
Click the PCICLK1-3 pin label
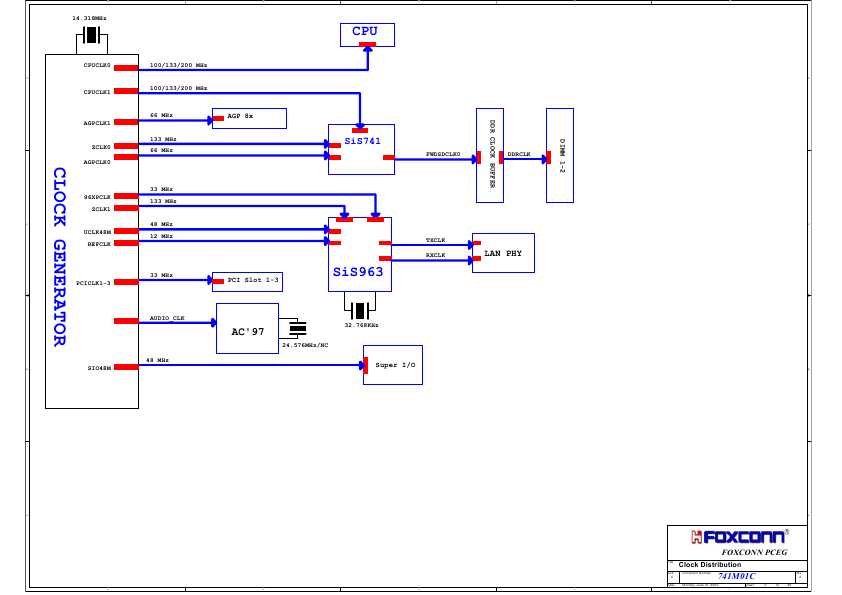(x=93, y=283)
